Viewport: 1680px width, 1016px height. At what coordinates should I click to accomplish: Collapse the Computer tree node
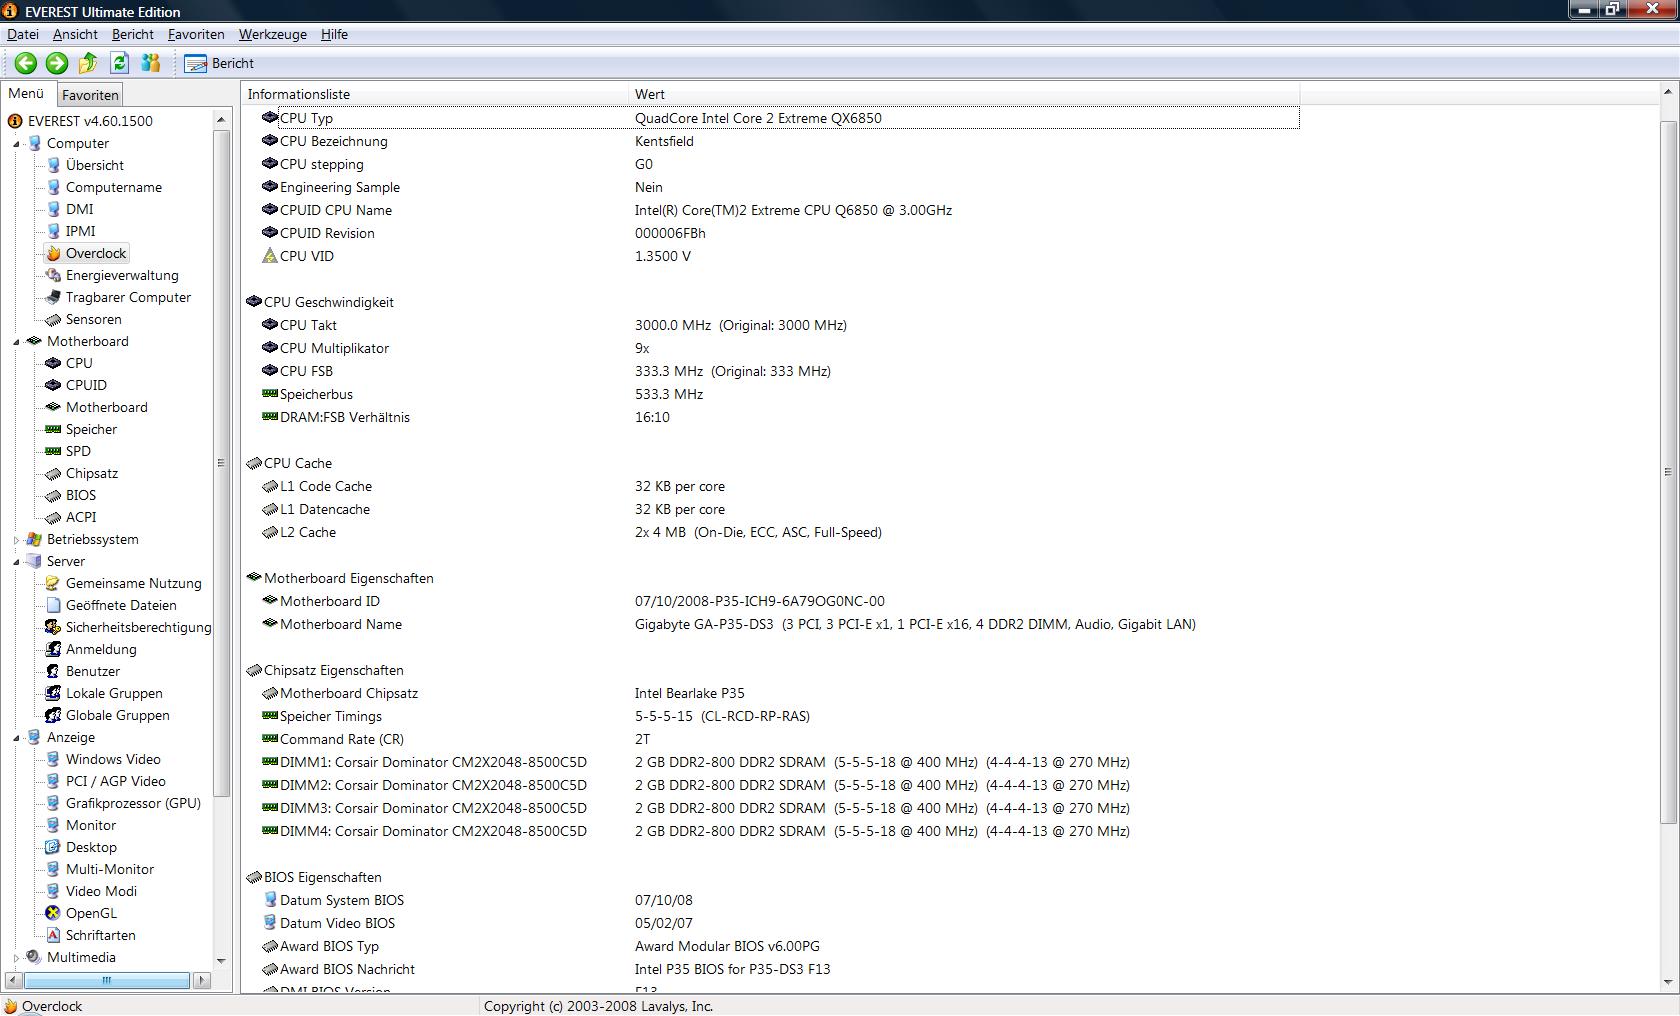[x=17, y=144]
